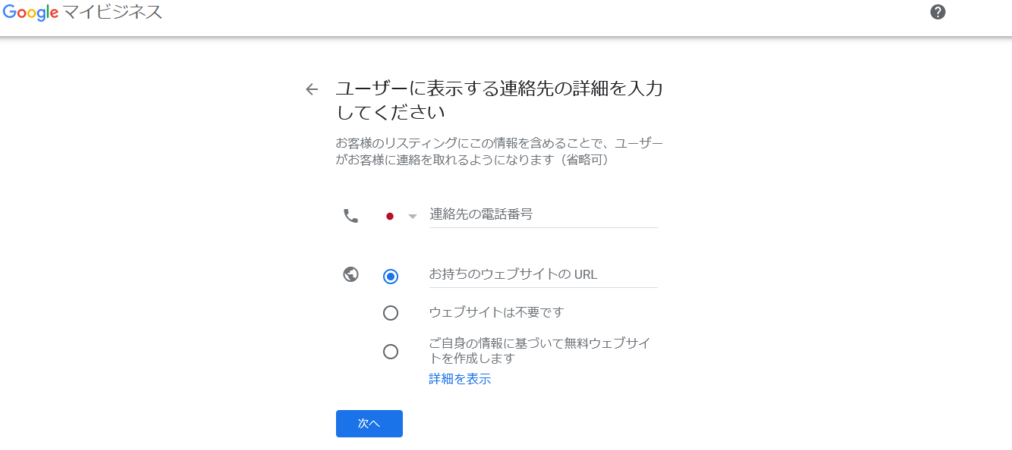Expand the country code dropdown arrow

click(413, 216)
